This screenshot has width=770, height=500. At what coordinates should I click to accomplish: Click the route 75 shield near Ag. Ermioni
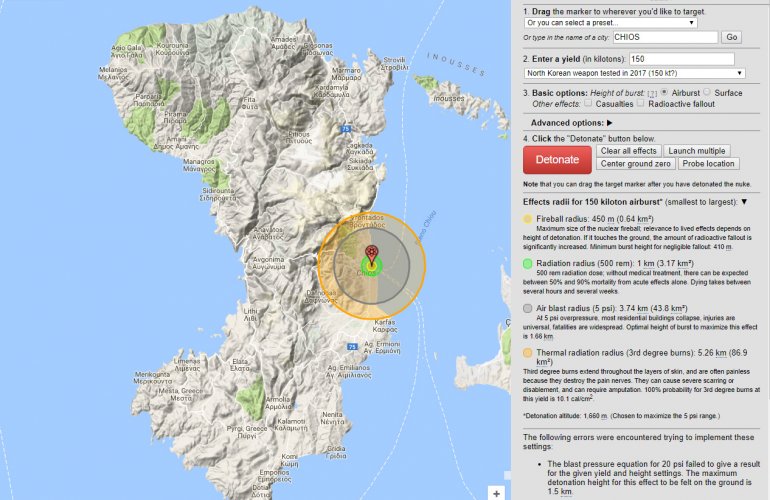(352, 347)
